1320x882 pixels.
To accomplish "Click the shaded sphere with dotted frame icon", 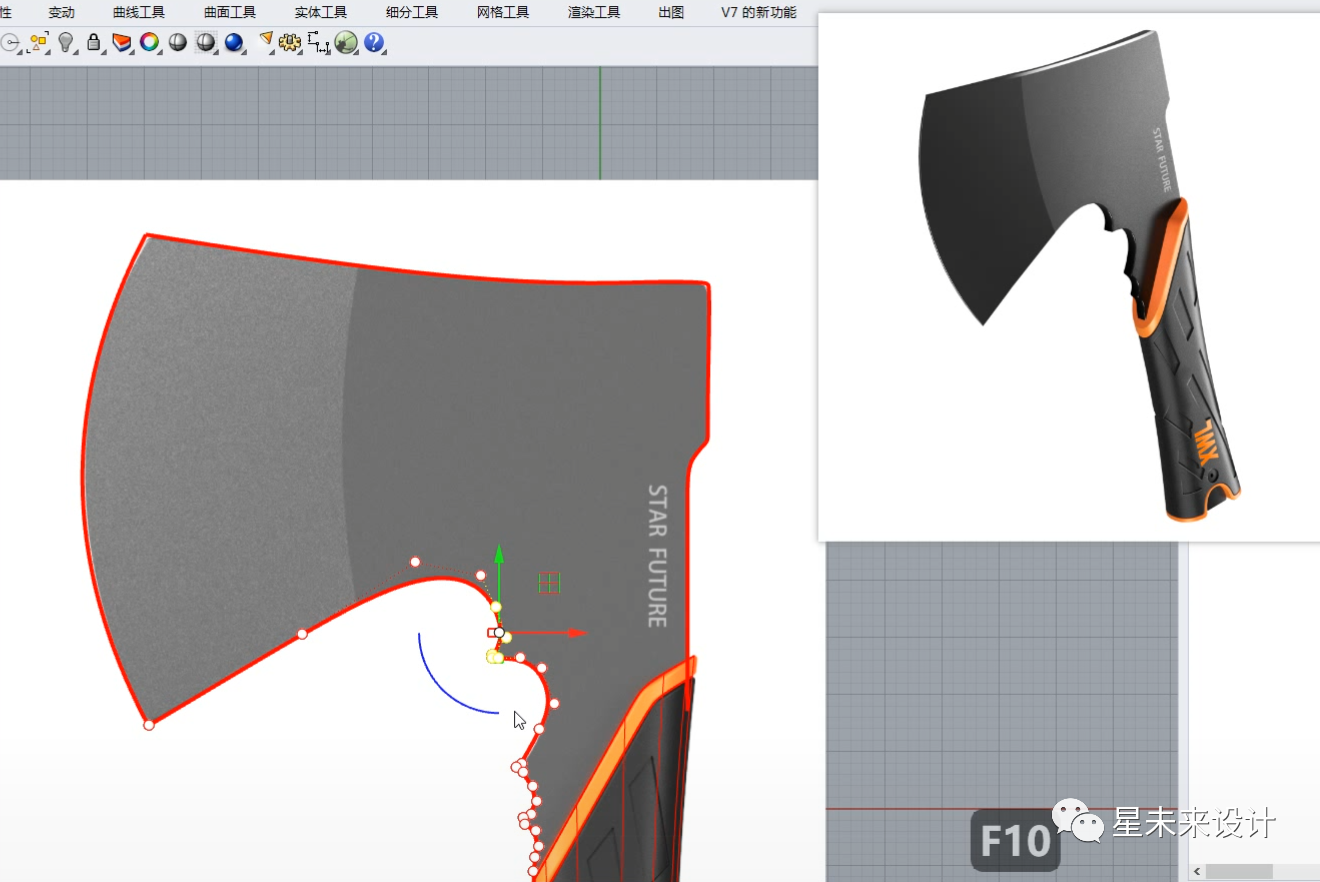I will coord(206,42).
